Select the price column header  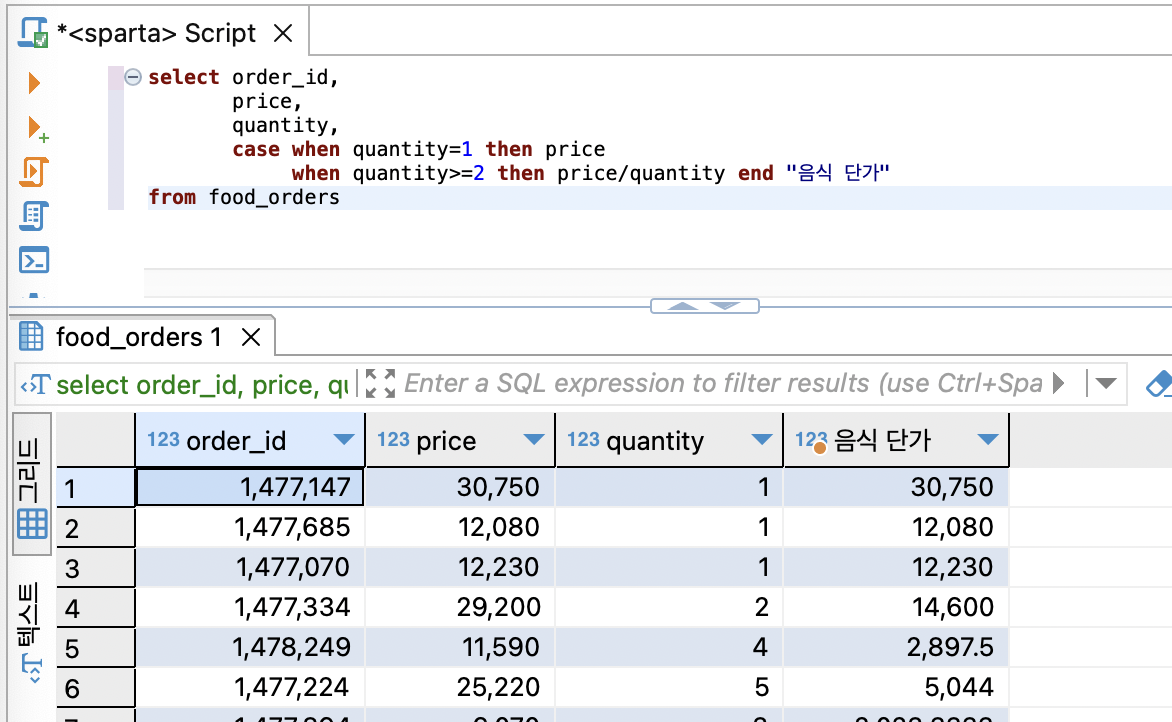(x=460, y=440)
